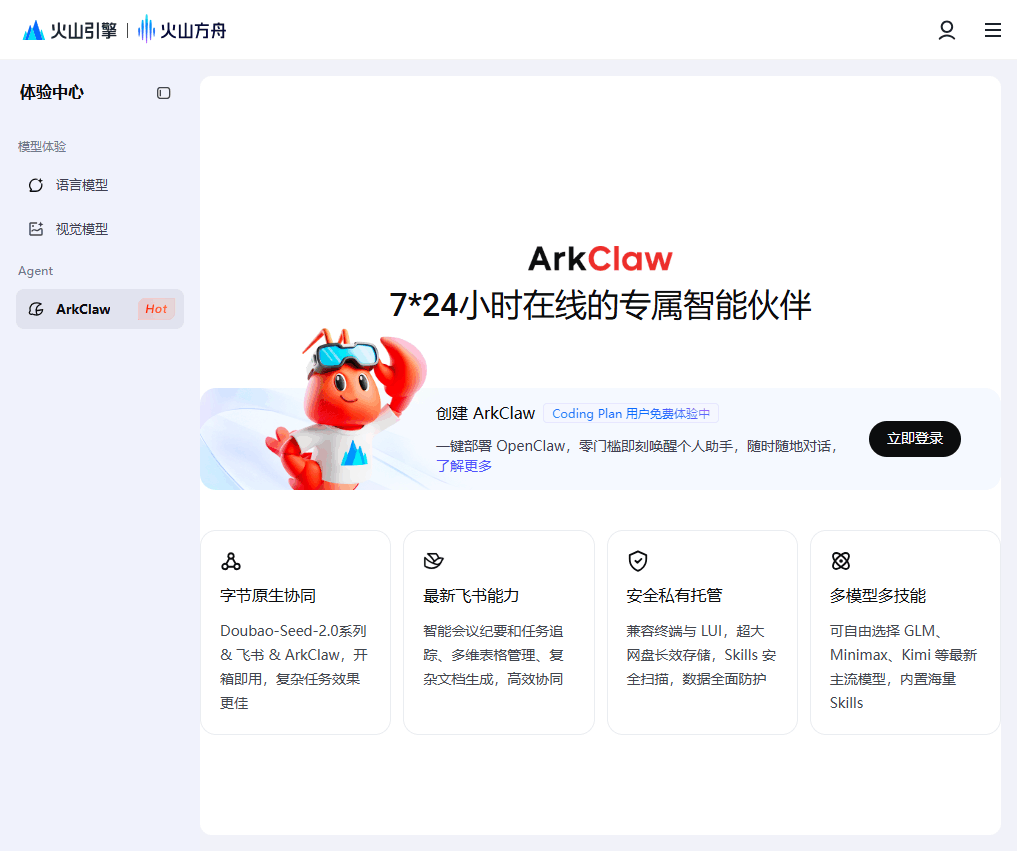Viewport: 1017px width, 851px height.
Task: Click the Coding Plan 用户免费体验中 tag
Action: 631,414
